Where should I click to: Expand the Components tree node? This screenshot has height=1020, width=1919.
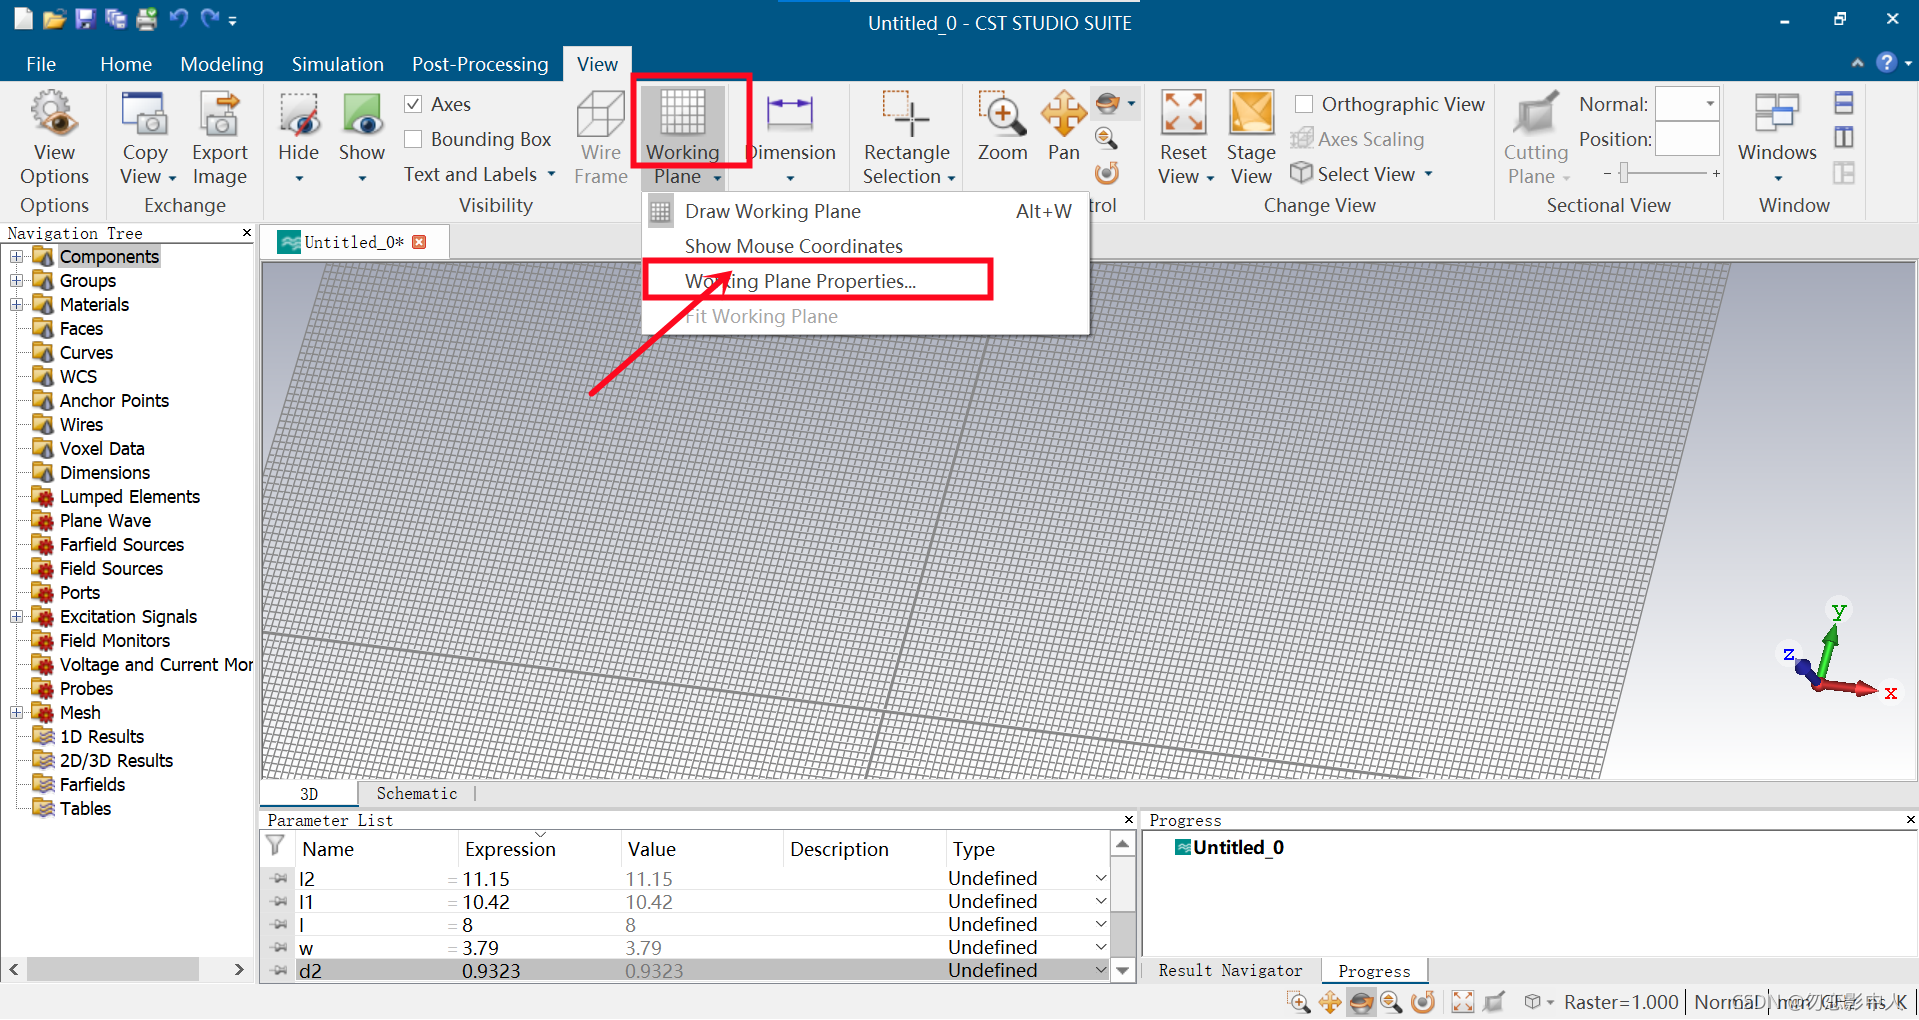tap(15, 256)
